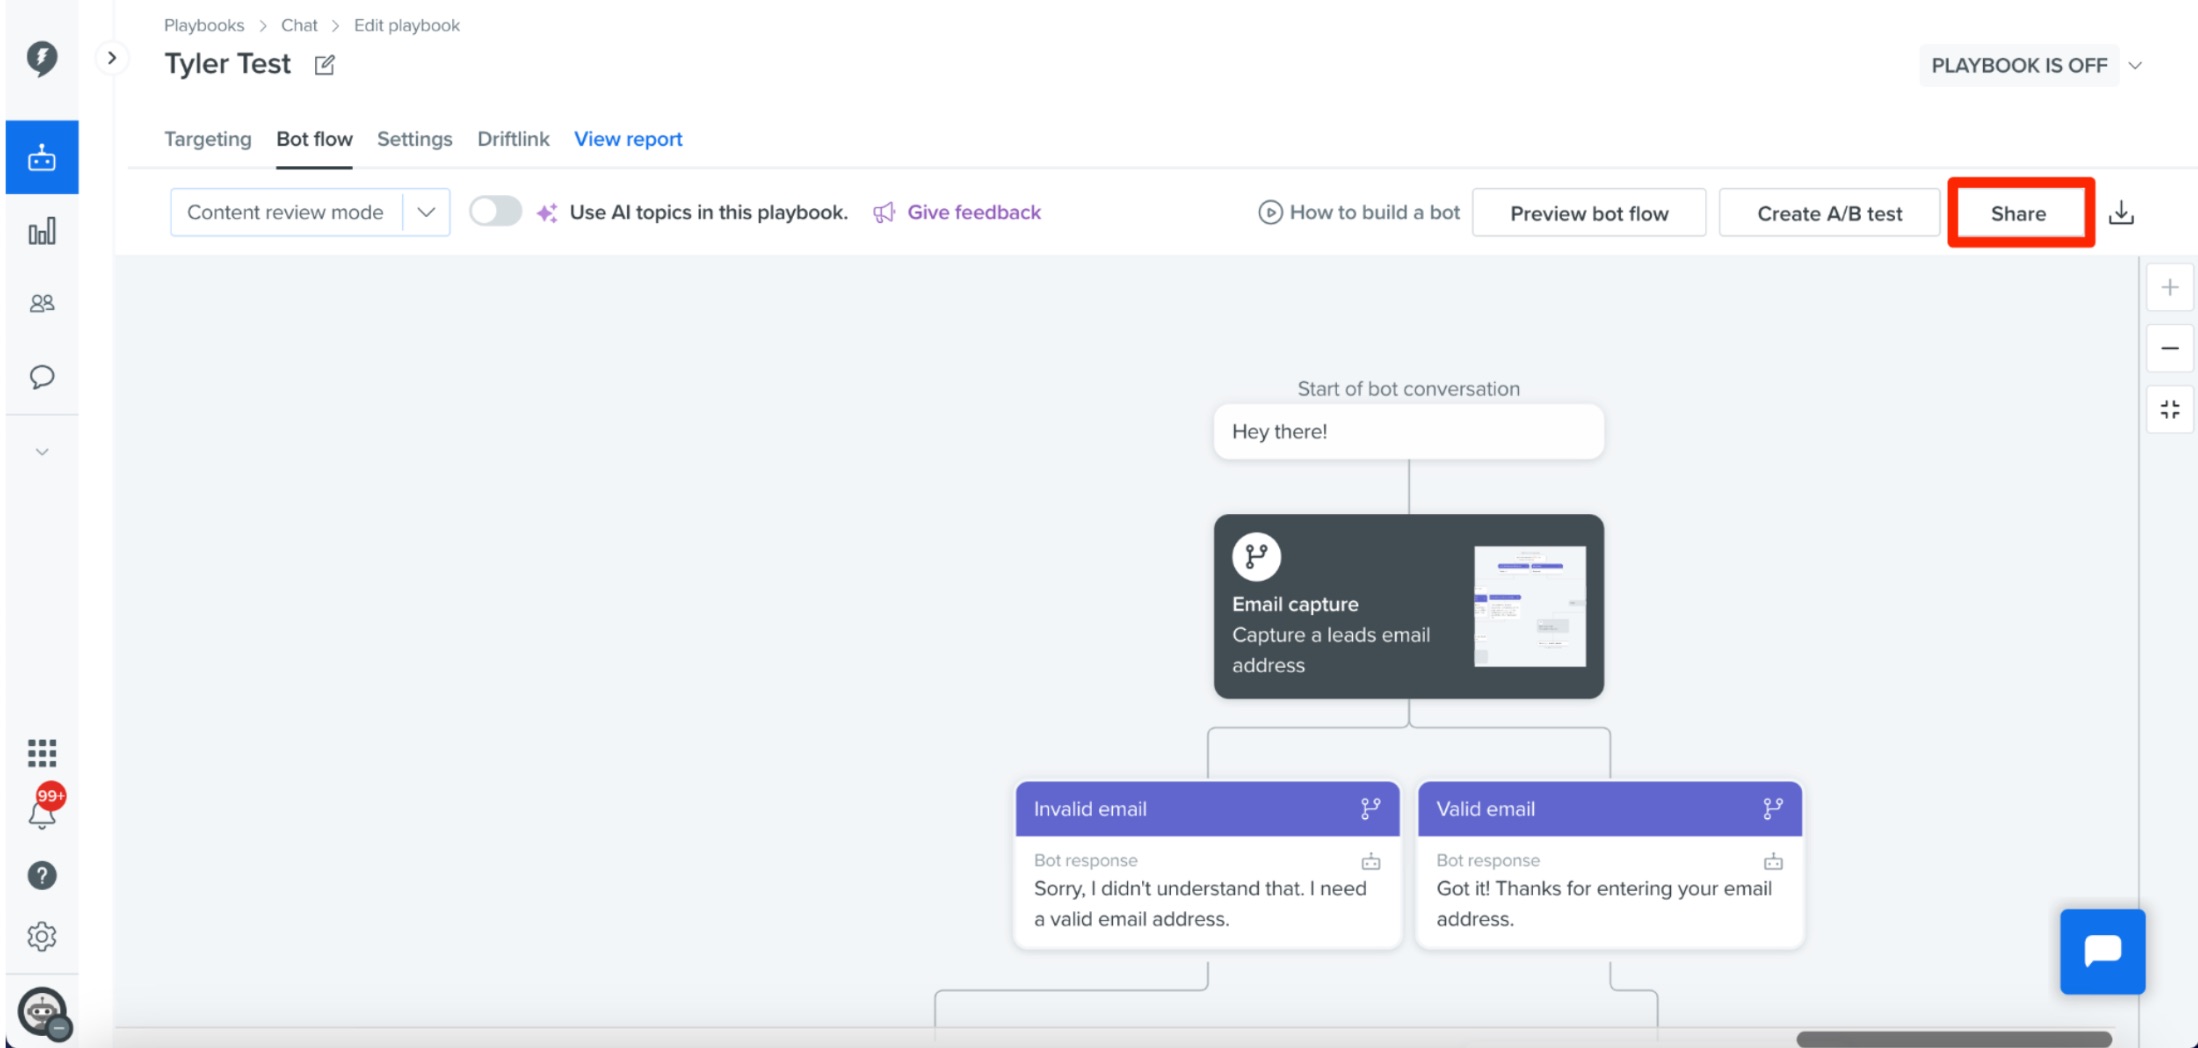
Task: Open the apps grid icon in sidebar
Action: click(x=42, y=752)
